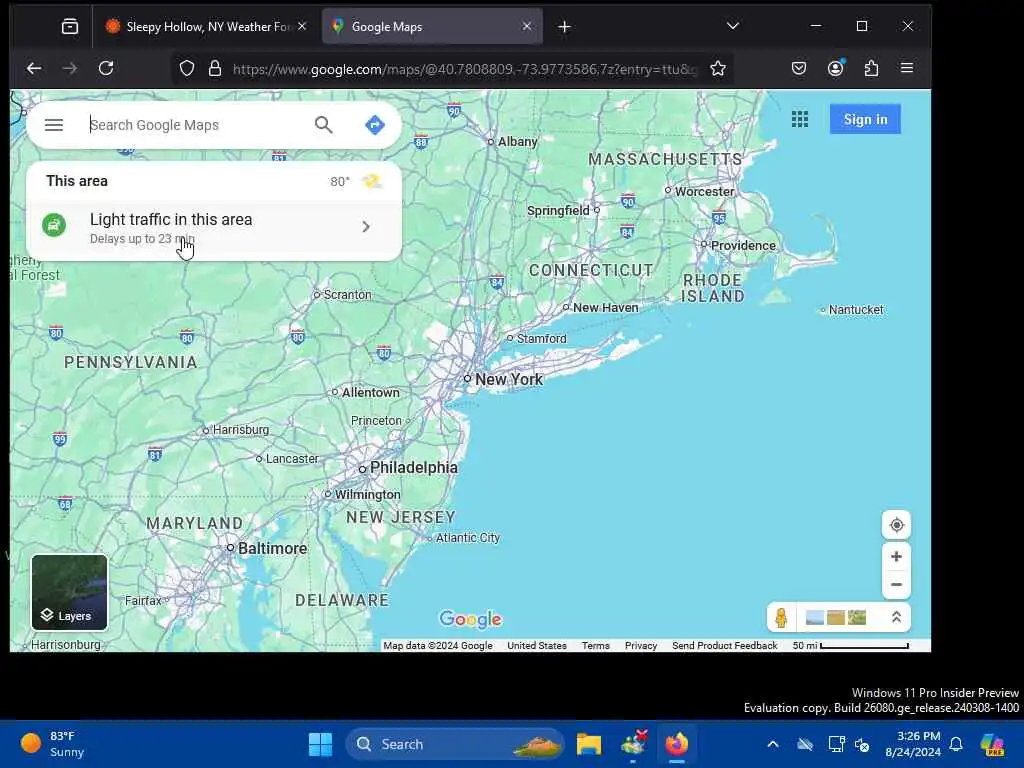Open Directions with the blue arrow icon

pyautogui.click(x=375, y=125)
